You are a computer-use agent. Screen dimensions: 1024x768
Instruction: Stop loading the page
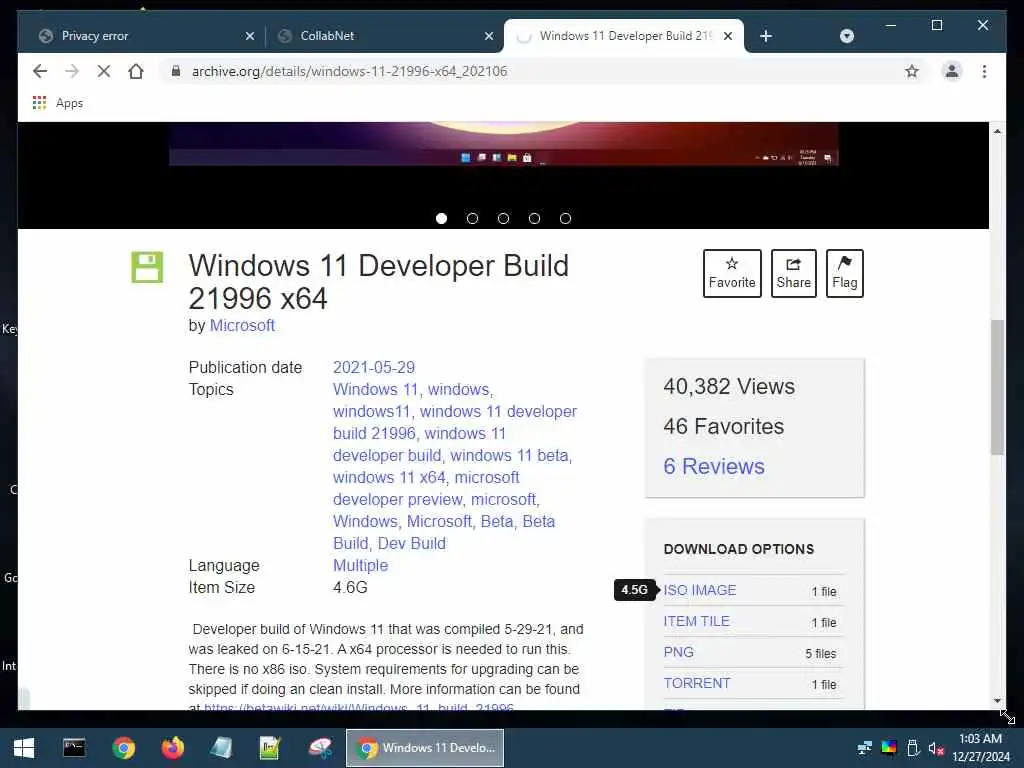(x=104, y=71)
